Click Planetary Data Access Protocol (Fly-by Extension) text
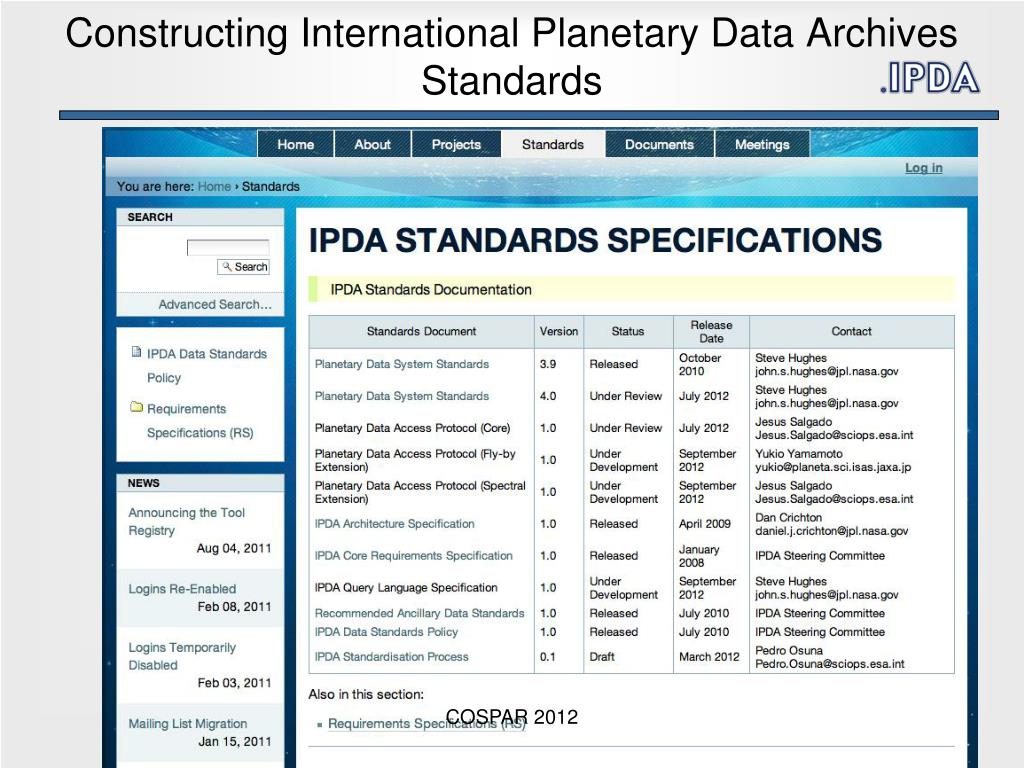The height and width of the screenshot is (768, 1024). coord(415,460)
